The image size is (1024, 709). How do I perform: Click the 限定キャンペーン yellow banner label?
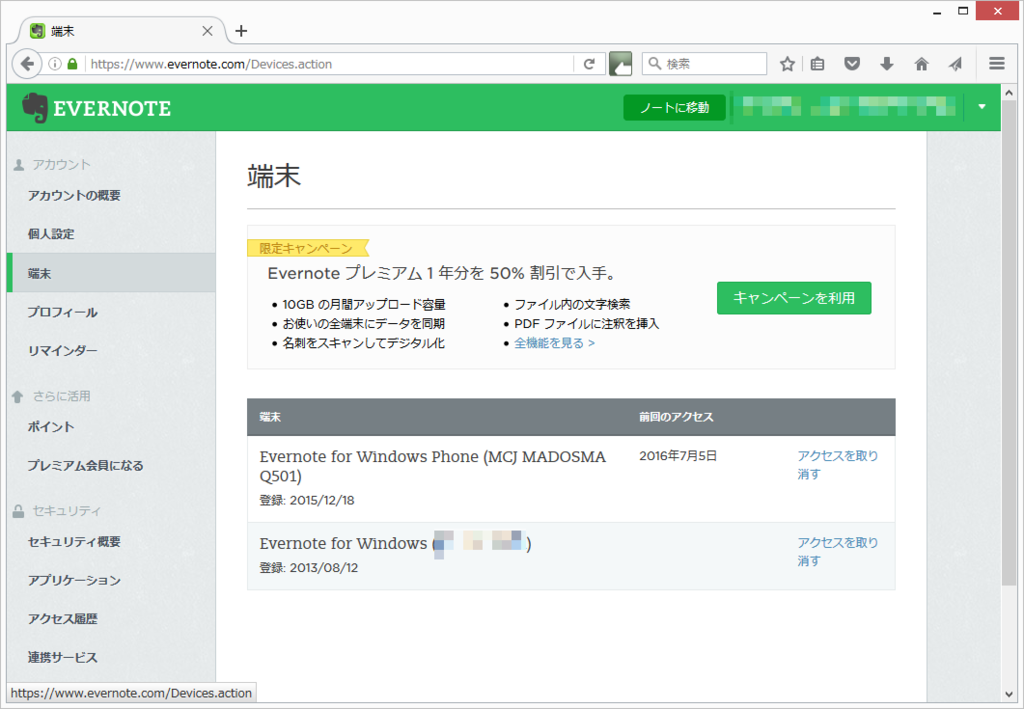pyautogui.click(x=307, y=248)
